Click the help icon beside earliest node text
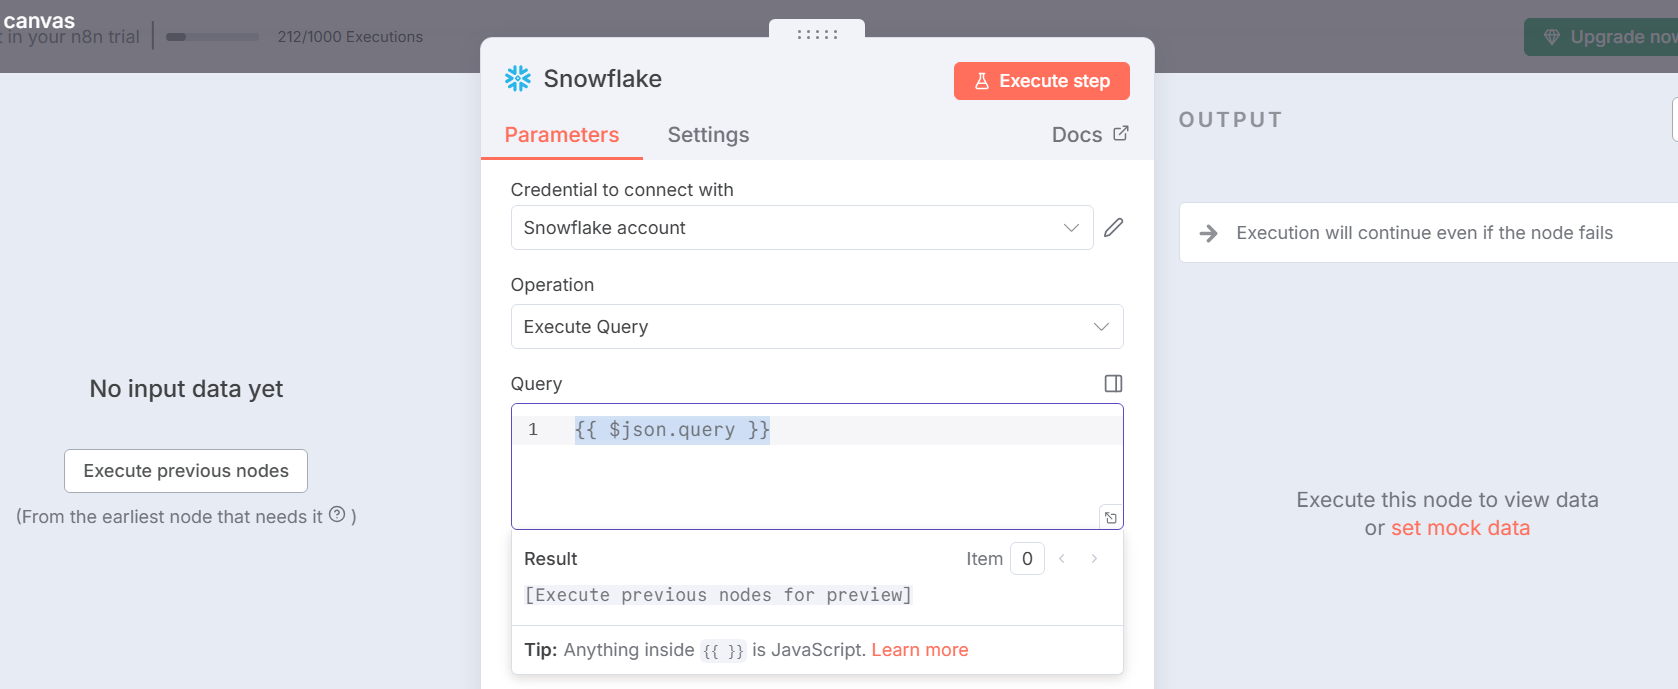 tap(337, 515)
